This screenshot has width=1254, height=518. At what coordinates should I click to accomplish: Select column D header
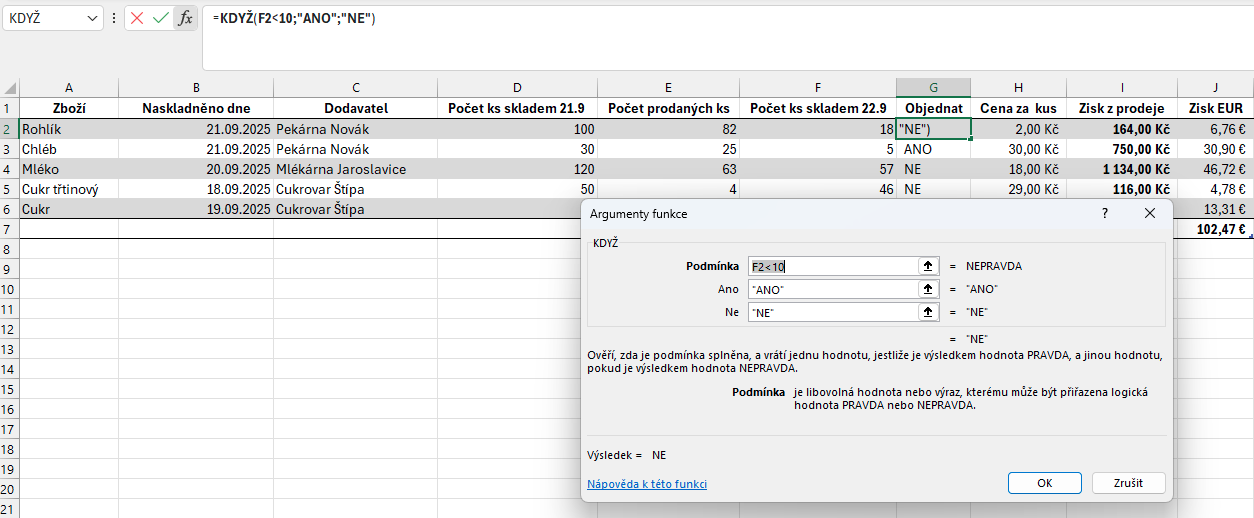(518, 88)
